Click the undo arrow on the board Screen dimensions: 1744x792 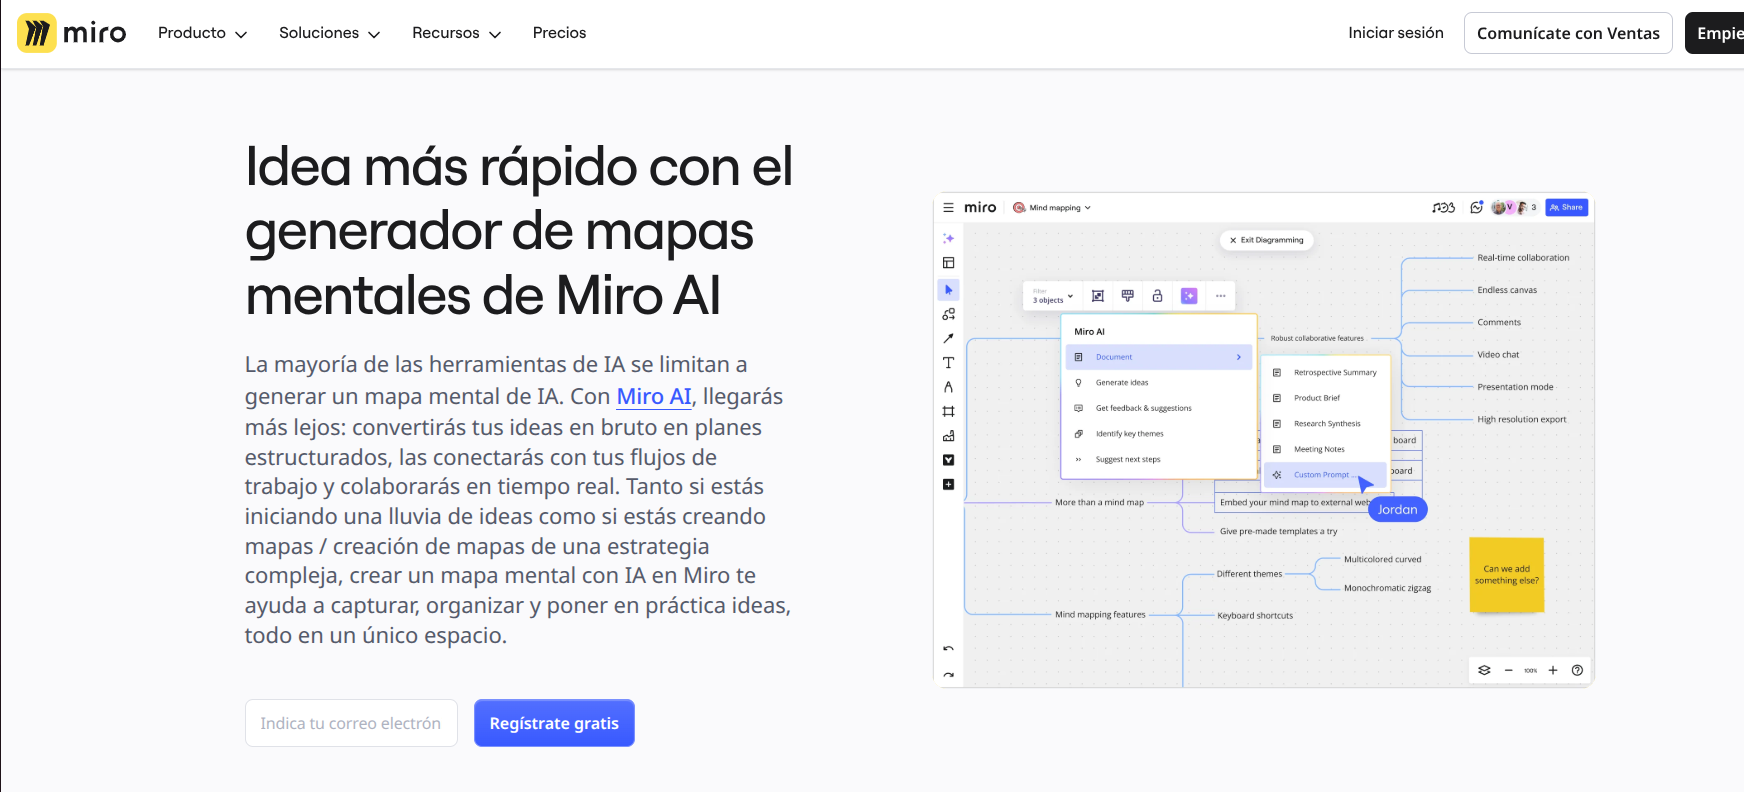click(x=948, y=649)
